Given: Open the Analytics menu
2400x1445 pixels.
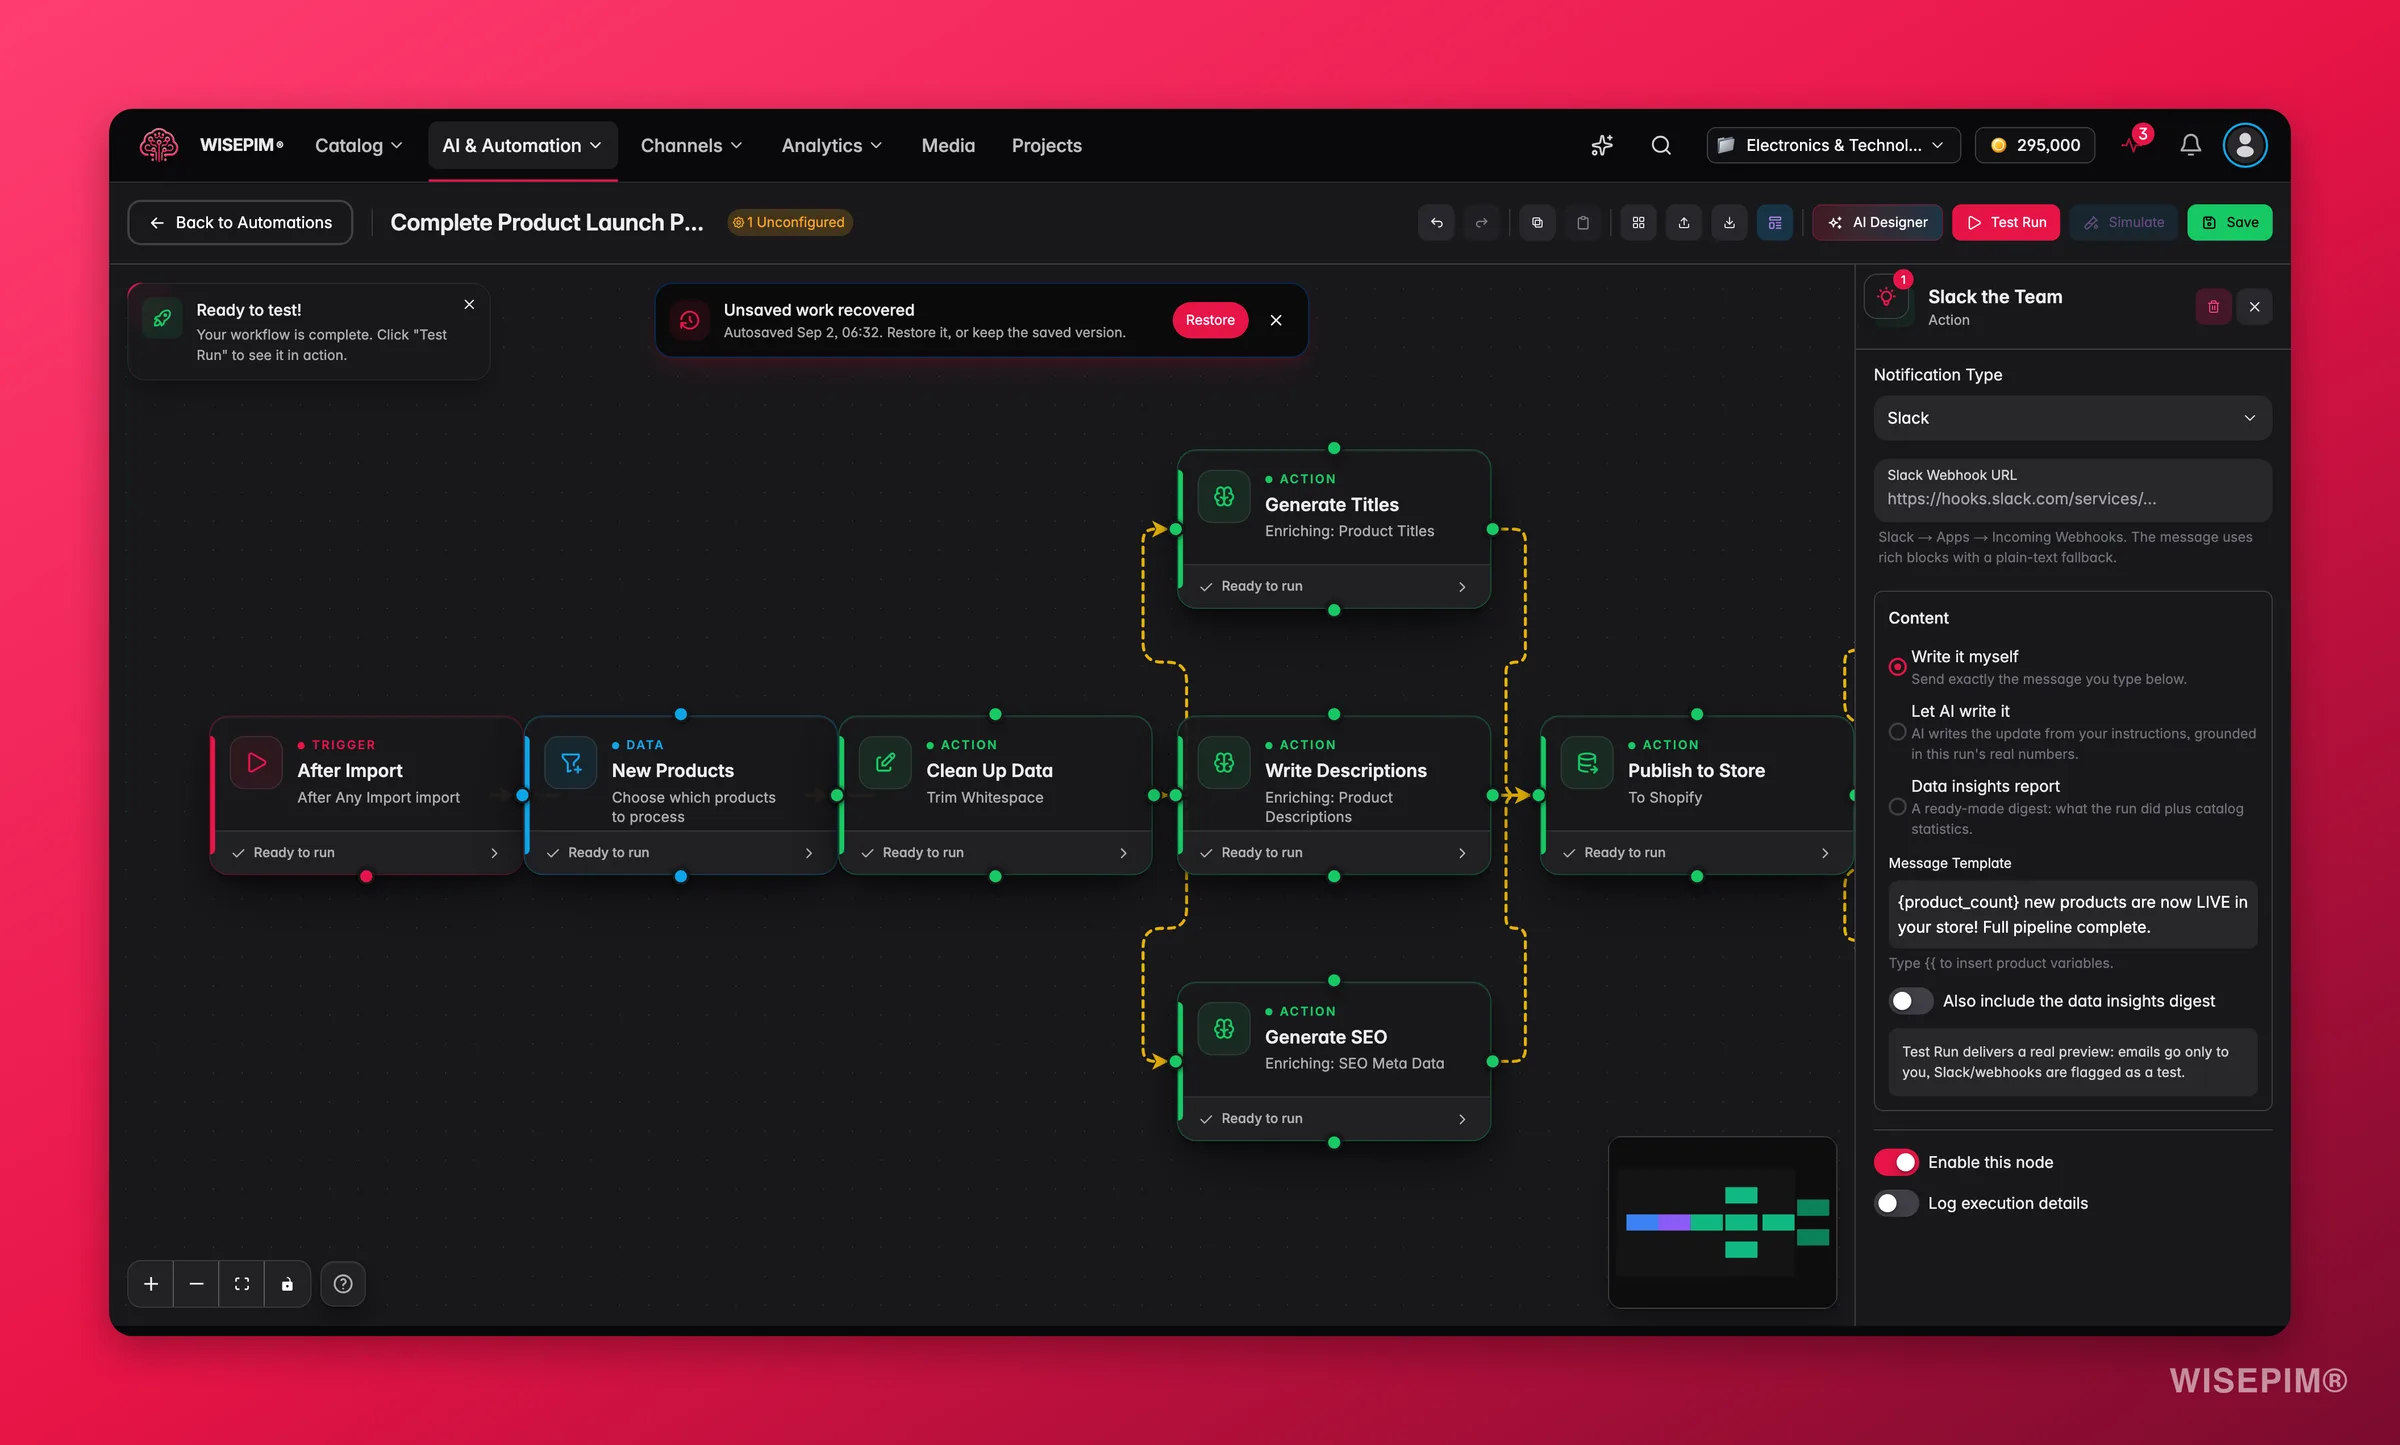Looking at the screenshot, I should tap(831, 146).
